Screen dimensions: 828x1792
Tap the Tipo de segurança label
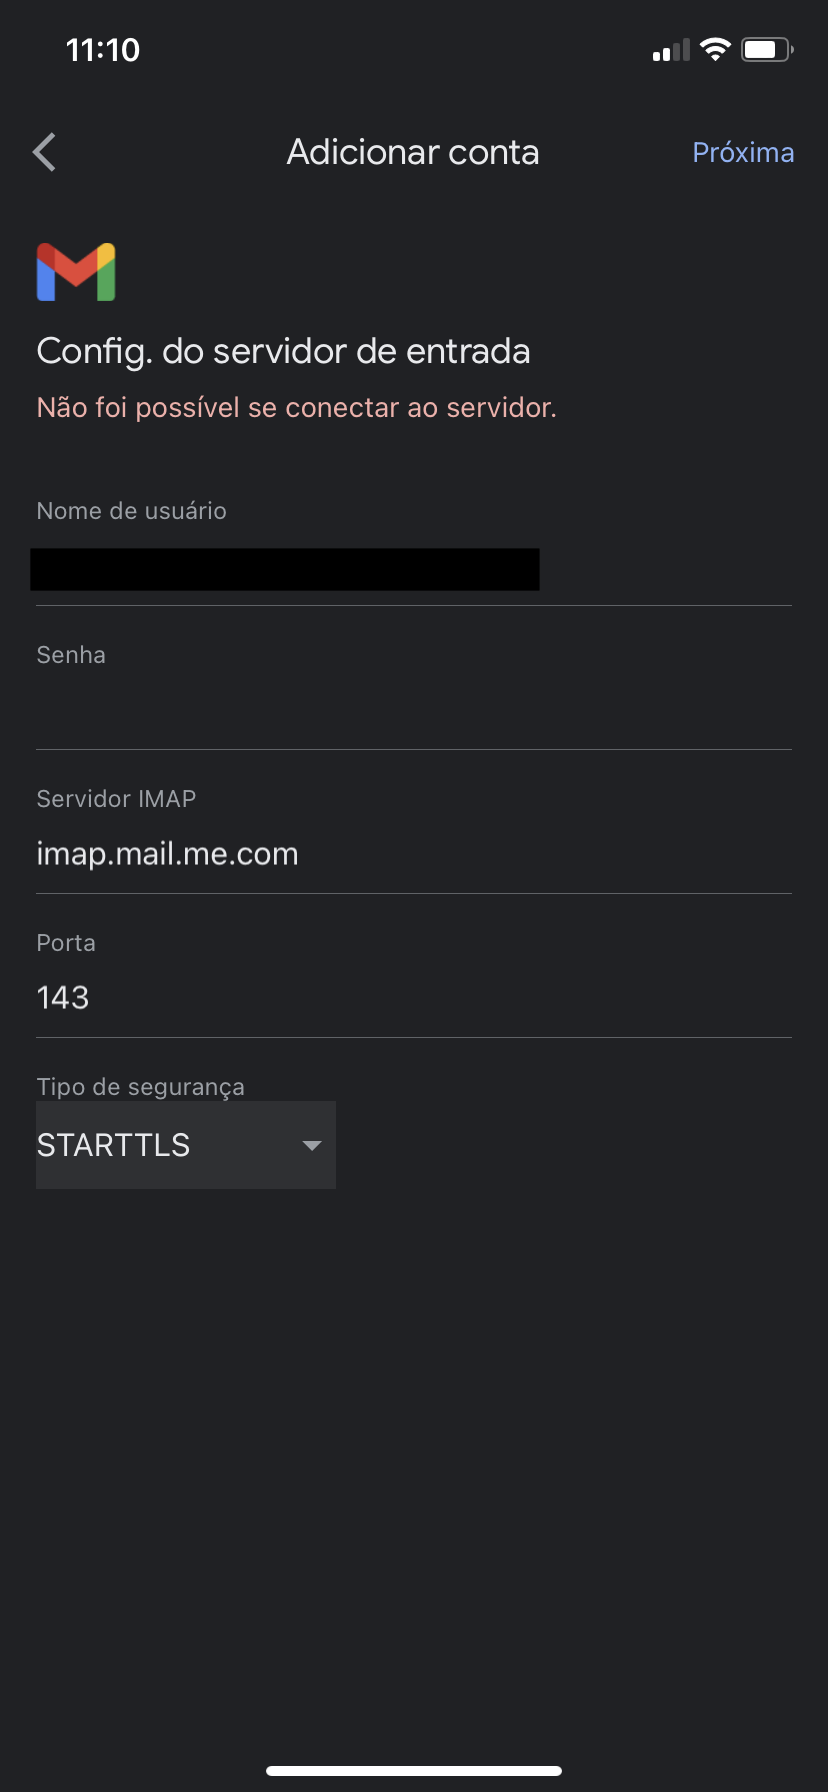click(140, 1086)
